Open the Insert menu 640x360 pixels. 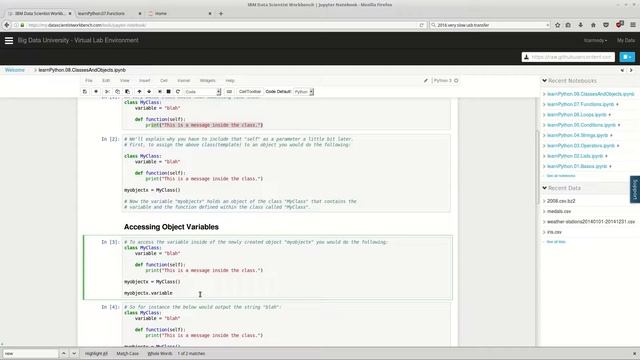tap(144, 81)
